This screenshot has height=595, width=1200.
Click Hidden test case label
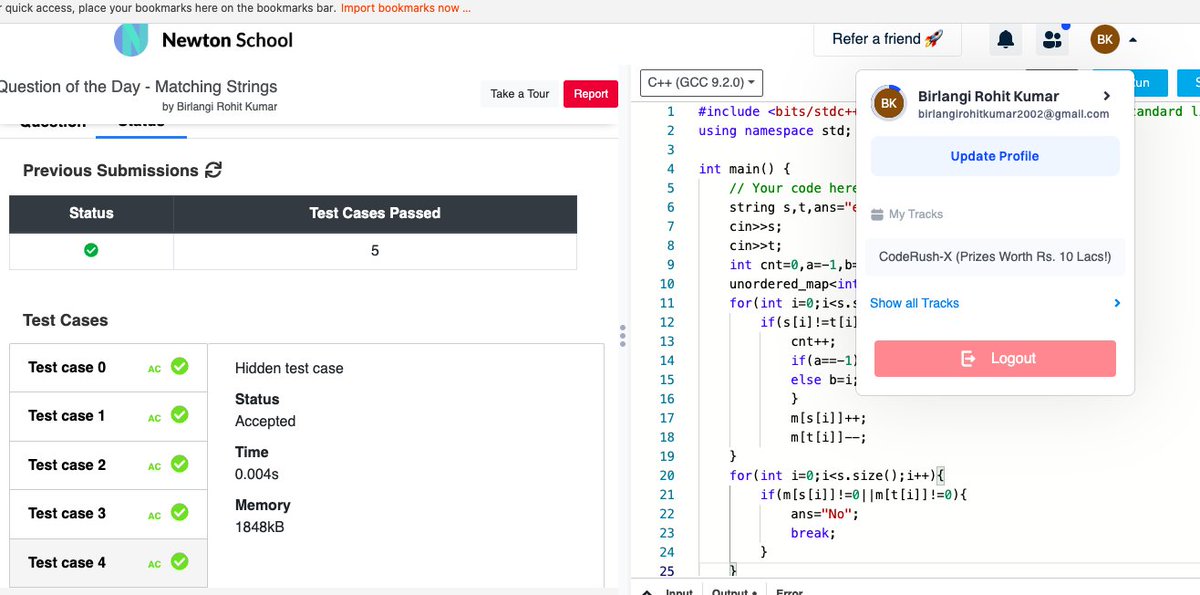[x=289, y=368]
